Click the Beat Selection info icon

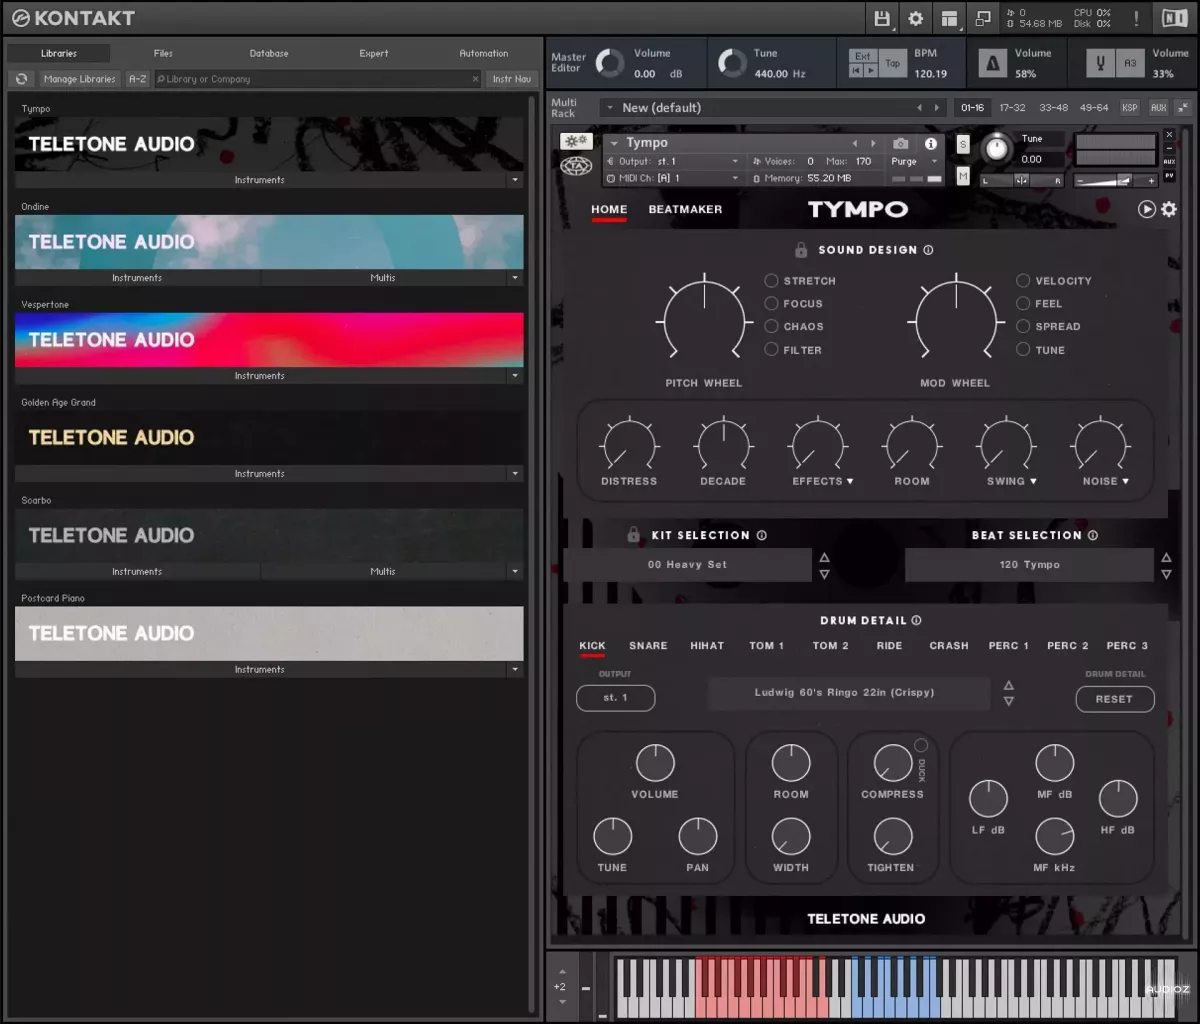(x=1092, y=535)
